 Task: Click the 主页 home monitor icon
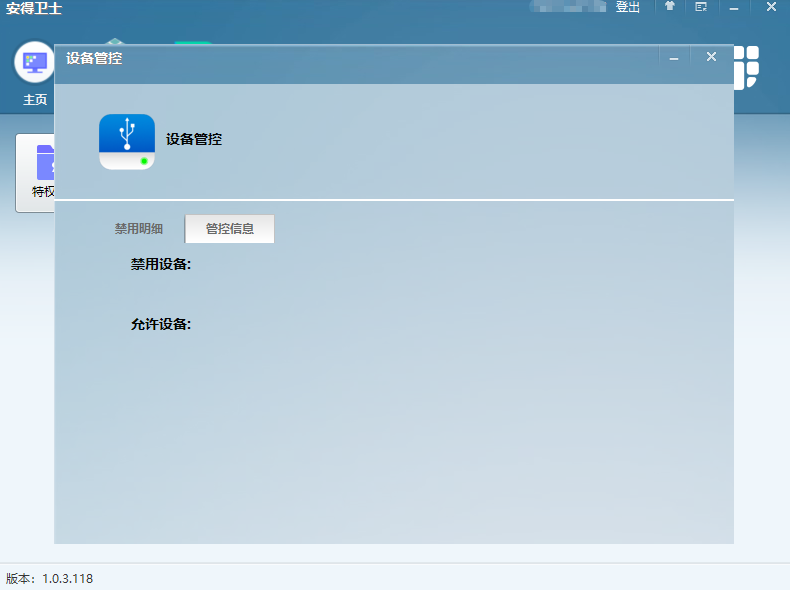(x=35, y=62)
